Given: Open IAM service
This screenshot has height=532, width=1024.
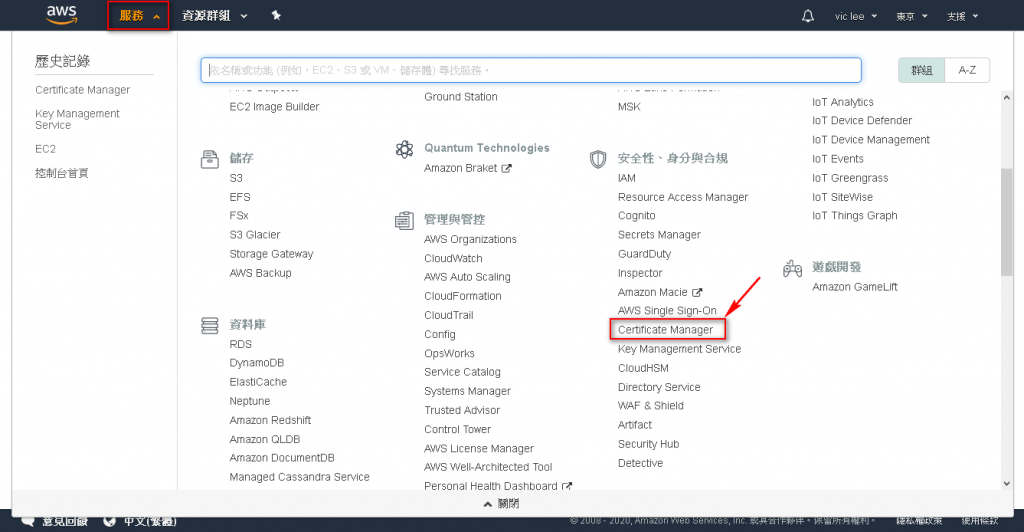Looking at the screenshot, I should 626,178.
